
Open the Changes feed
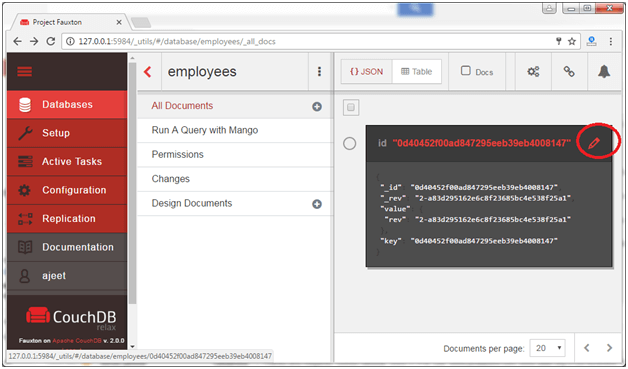[x=171, y=179]
